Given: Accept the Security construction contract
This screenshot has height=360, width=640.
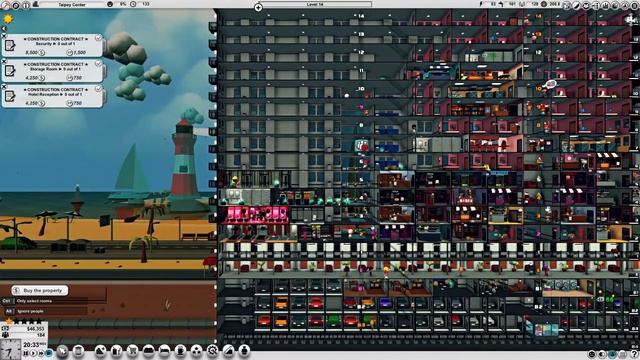Looking at the screenshot, I should (x=98, y=38).
